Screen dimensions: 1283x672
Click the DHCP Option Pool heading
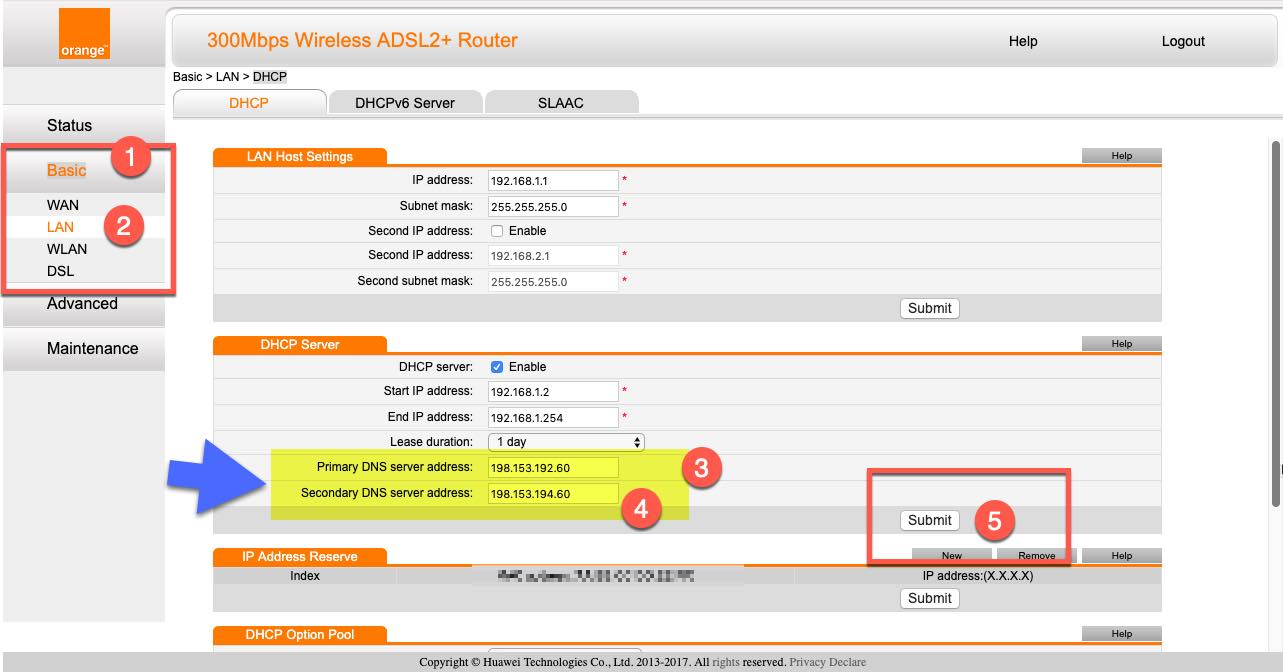tap(300, 634)
